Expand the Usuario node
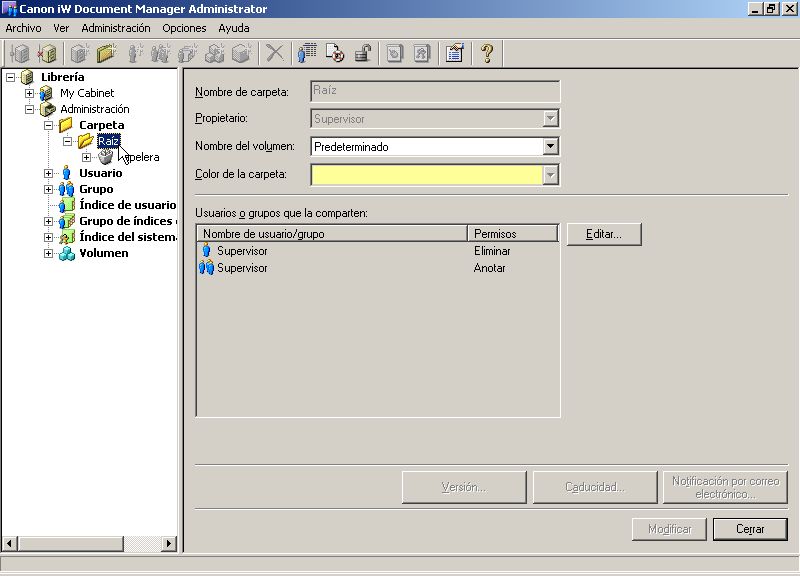The height and width of the screenshot is (576, 800). point(48,173)
